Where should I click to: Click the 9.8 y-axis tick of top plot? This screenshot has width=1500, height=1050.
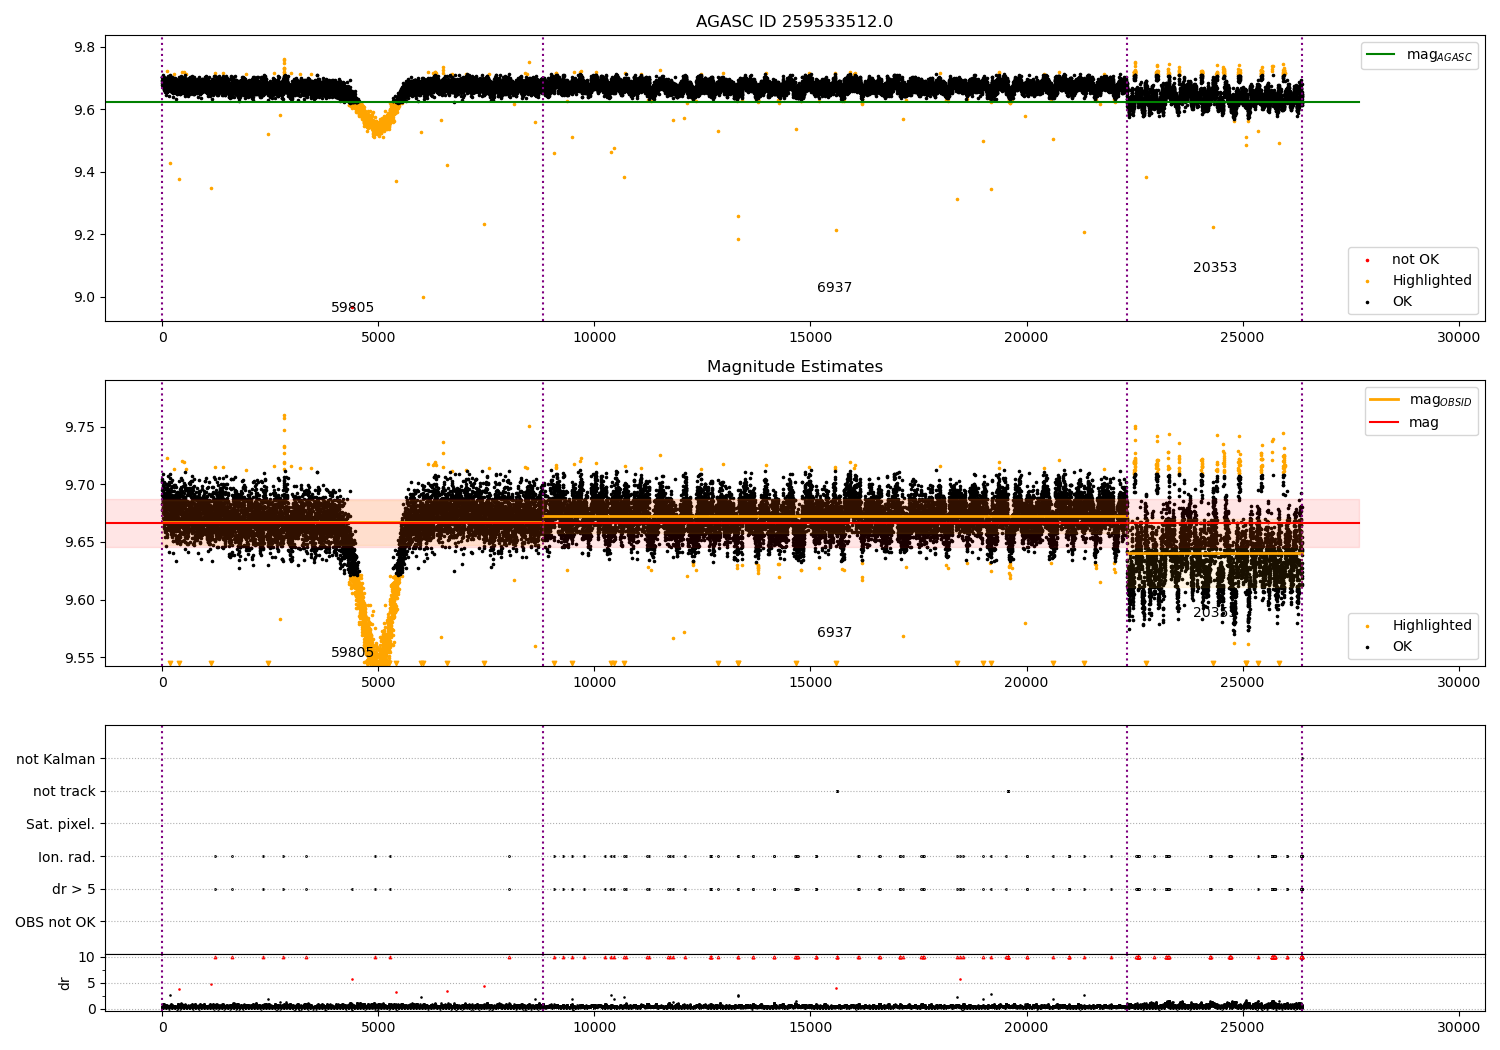[84, 48]
